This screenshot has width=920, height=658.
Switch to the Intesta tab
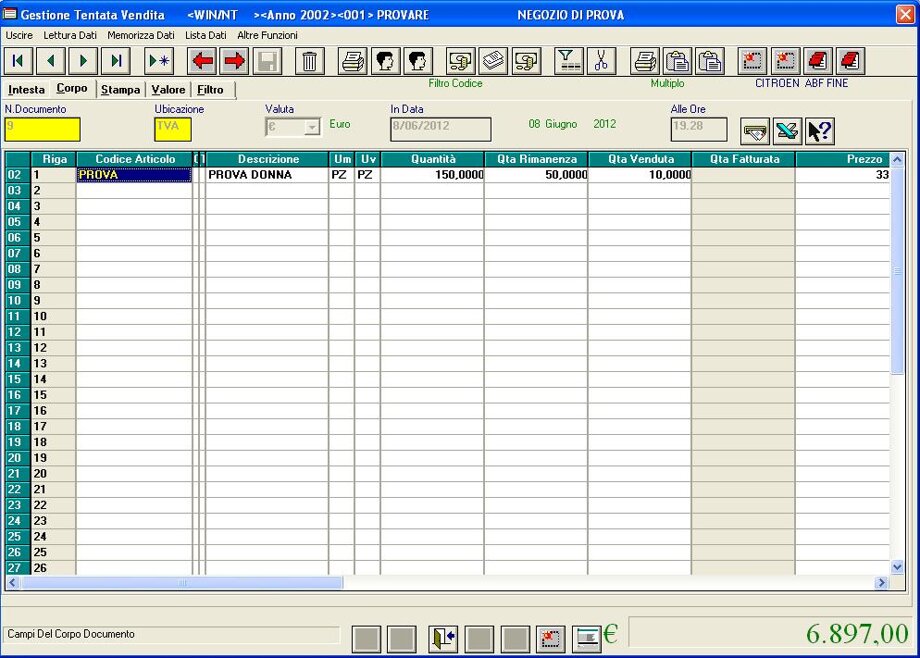(26, 90)
